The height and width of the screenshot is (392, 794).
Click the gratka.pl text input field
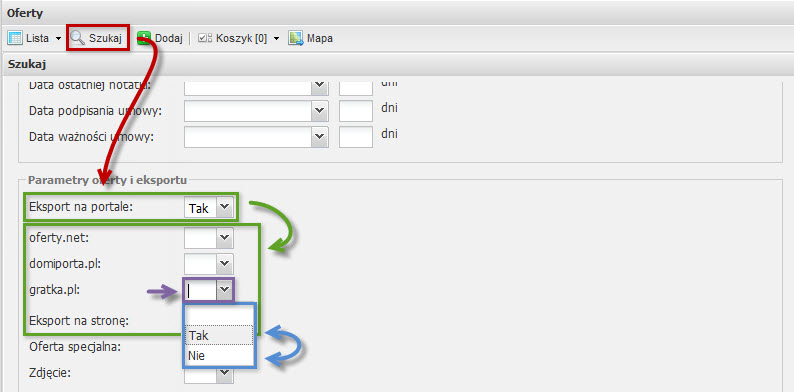[x=201, y=290]
